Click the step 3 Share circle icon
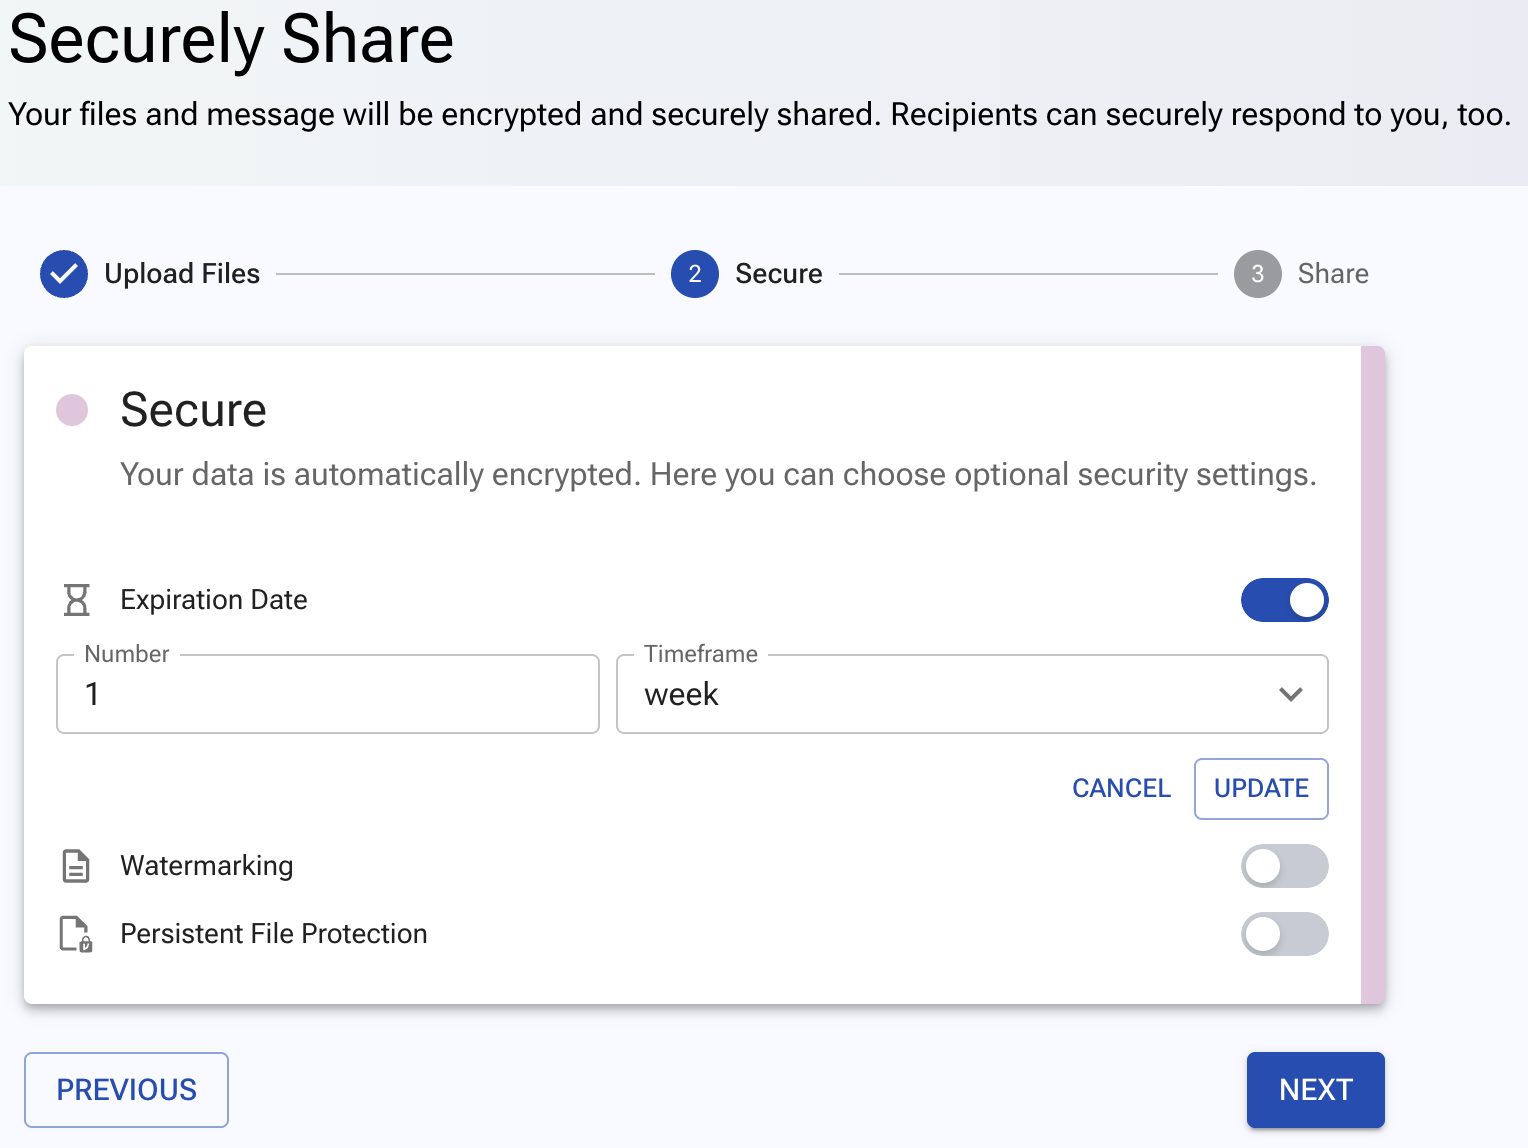The image size is (1528, 1148). pyautogui.click(x=1258, y=274)
